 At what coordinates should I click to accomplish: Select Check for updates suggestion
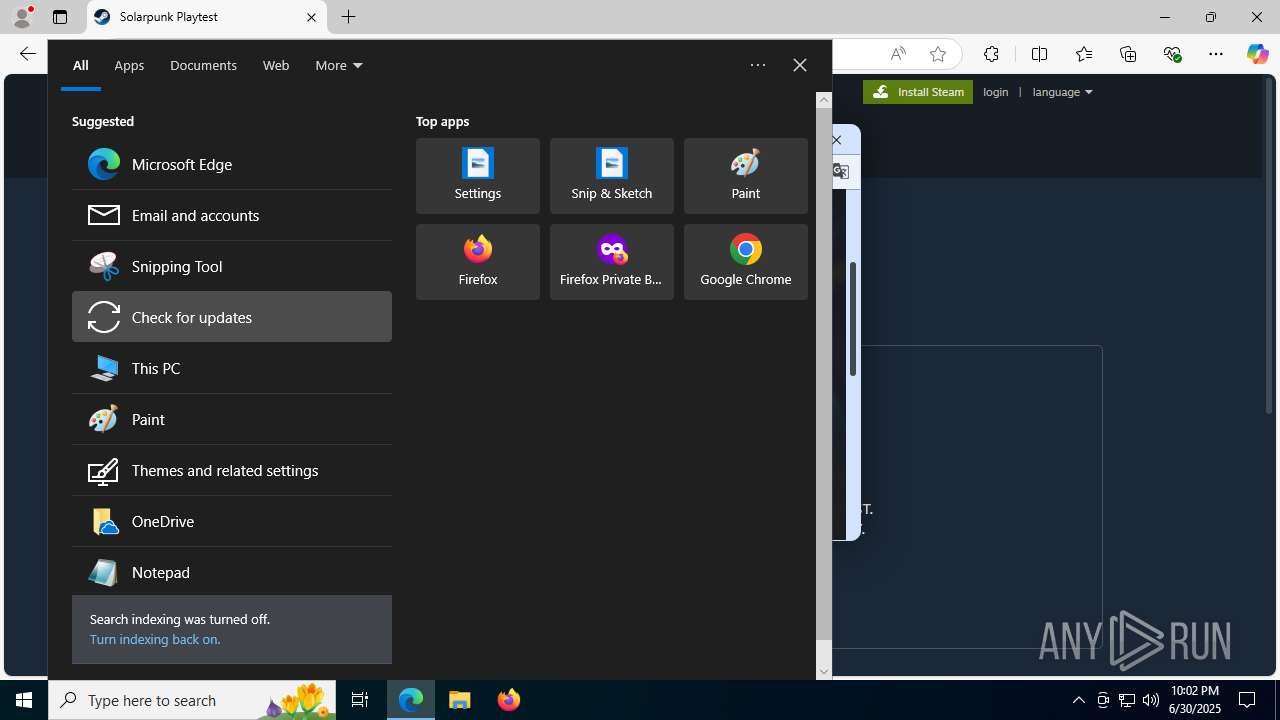(231, 317)
